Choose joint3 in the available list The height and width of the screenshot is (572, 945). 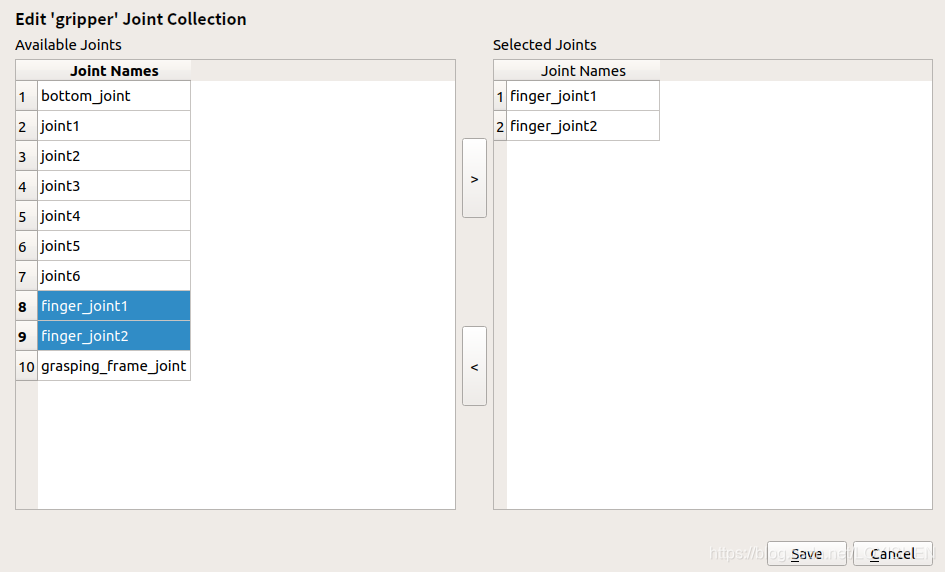click(113, 186)
